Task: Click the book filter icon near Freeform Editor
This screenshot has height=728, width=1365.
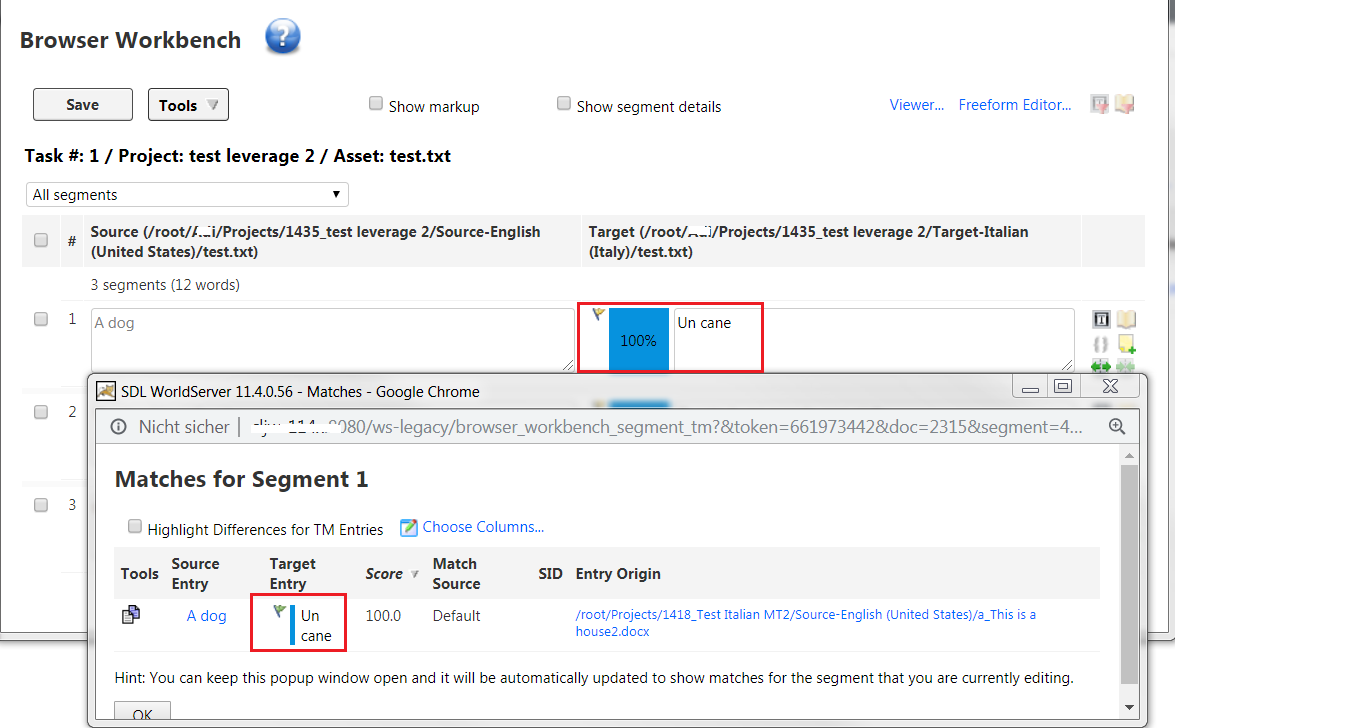Action: point(1125,104)
